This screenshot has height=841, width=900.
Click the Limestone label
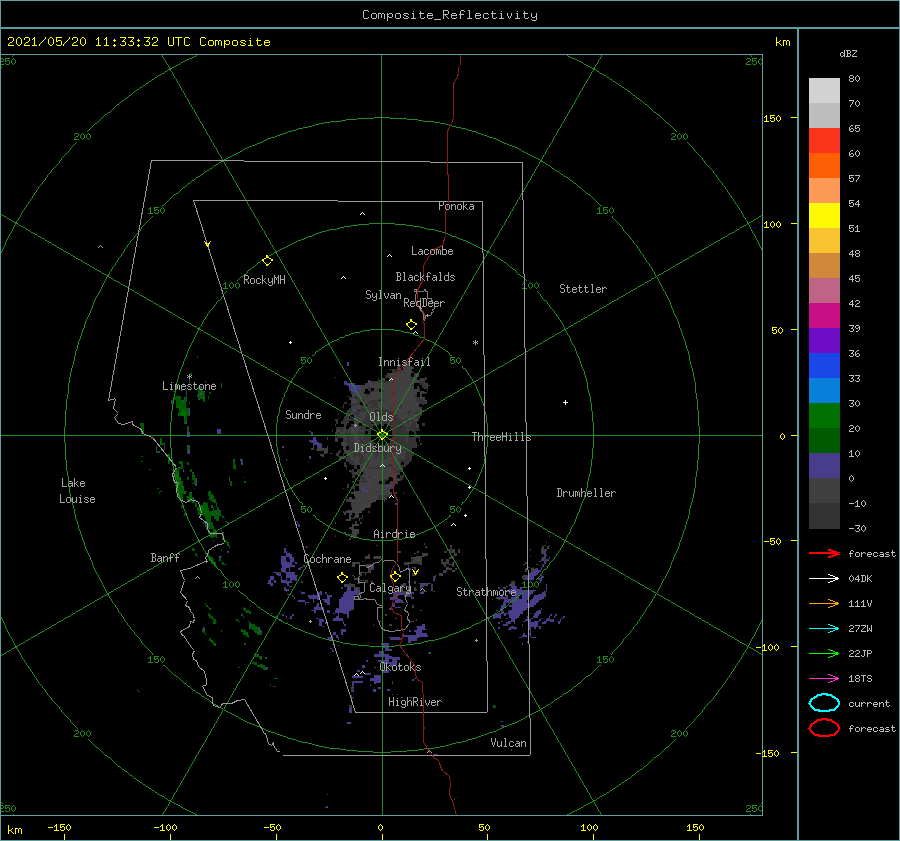click(189, 386)
